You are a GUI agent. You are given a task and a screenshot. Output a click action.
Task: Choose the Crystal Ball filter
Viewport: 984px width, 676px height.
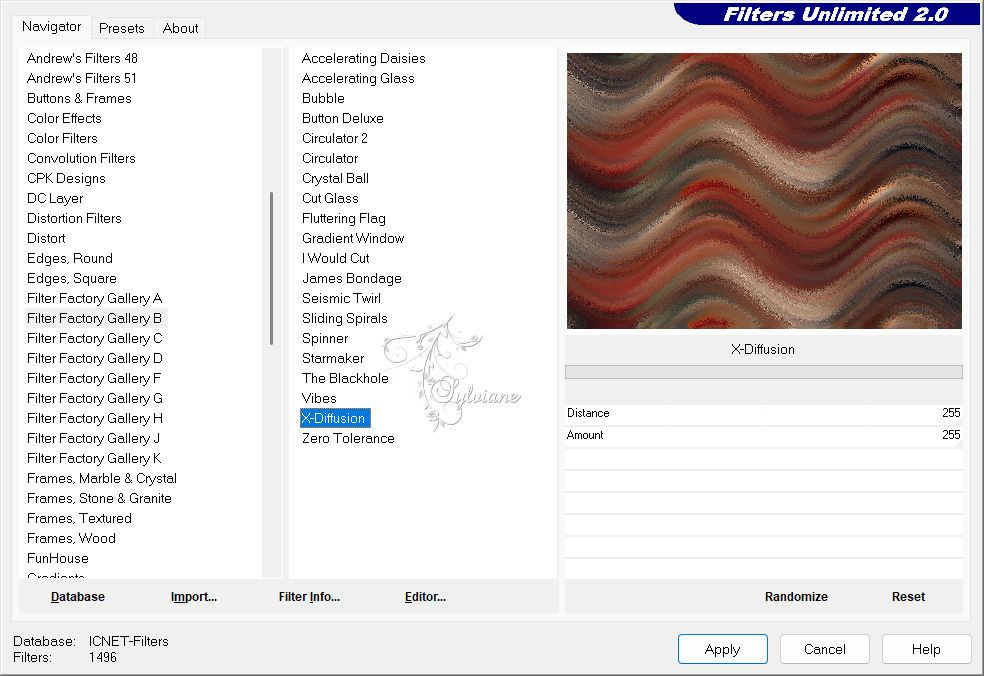[x=335, y=179]
